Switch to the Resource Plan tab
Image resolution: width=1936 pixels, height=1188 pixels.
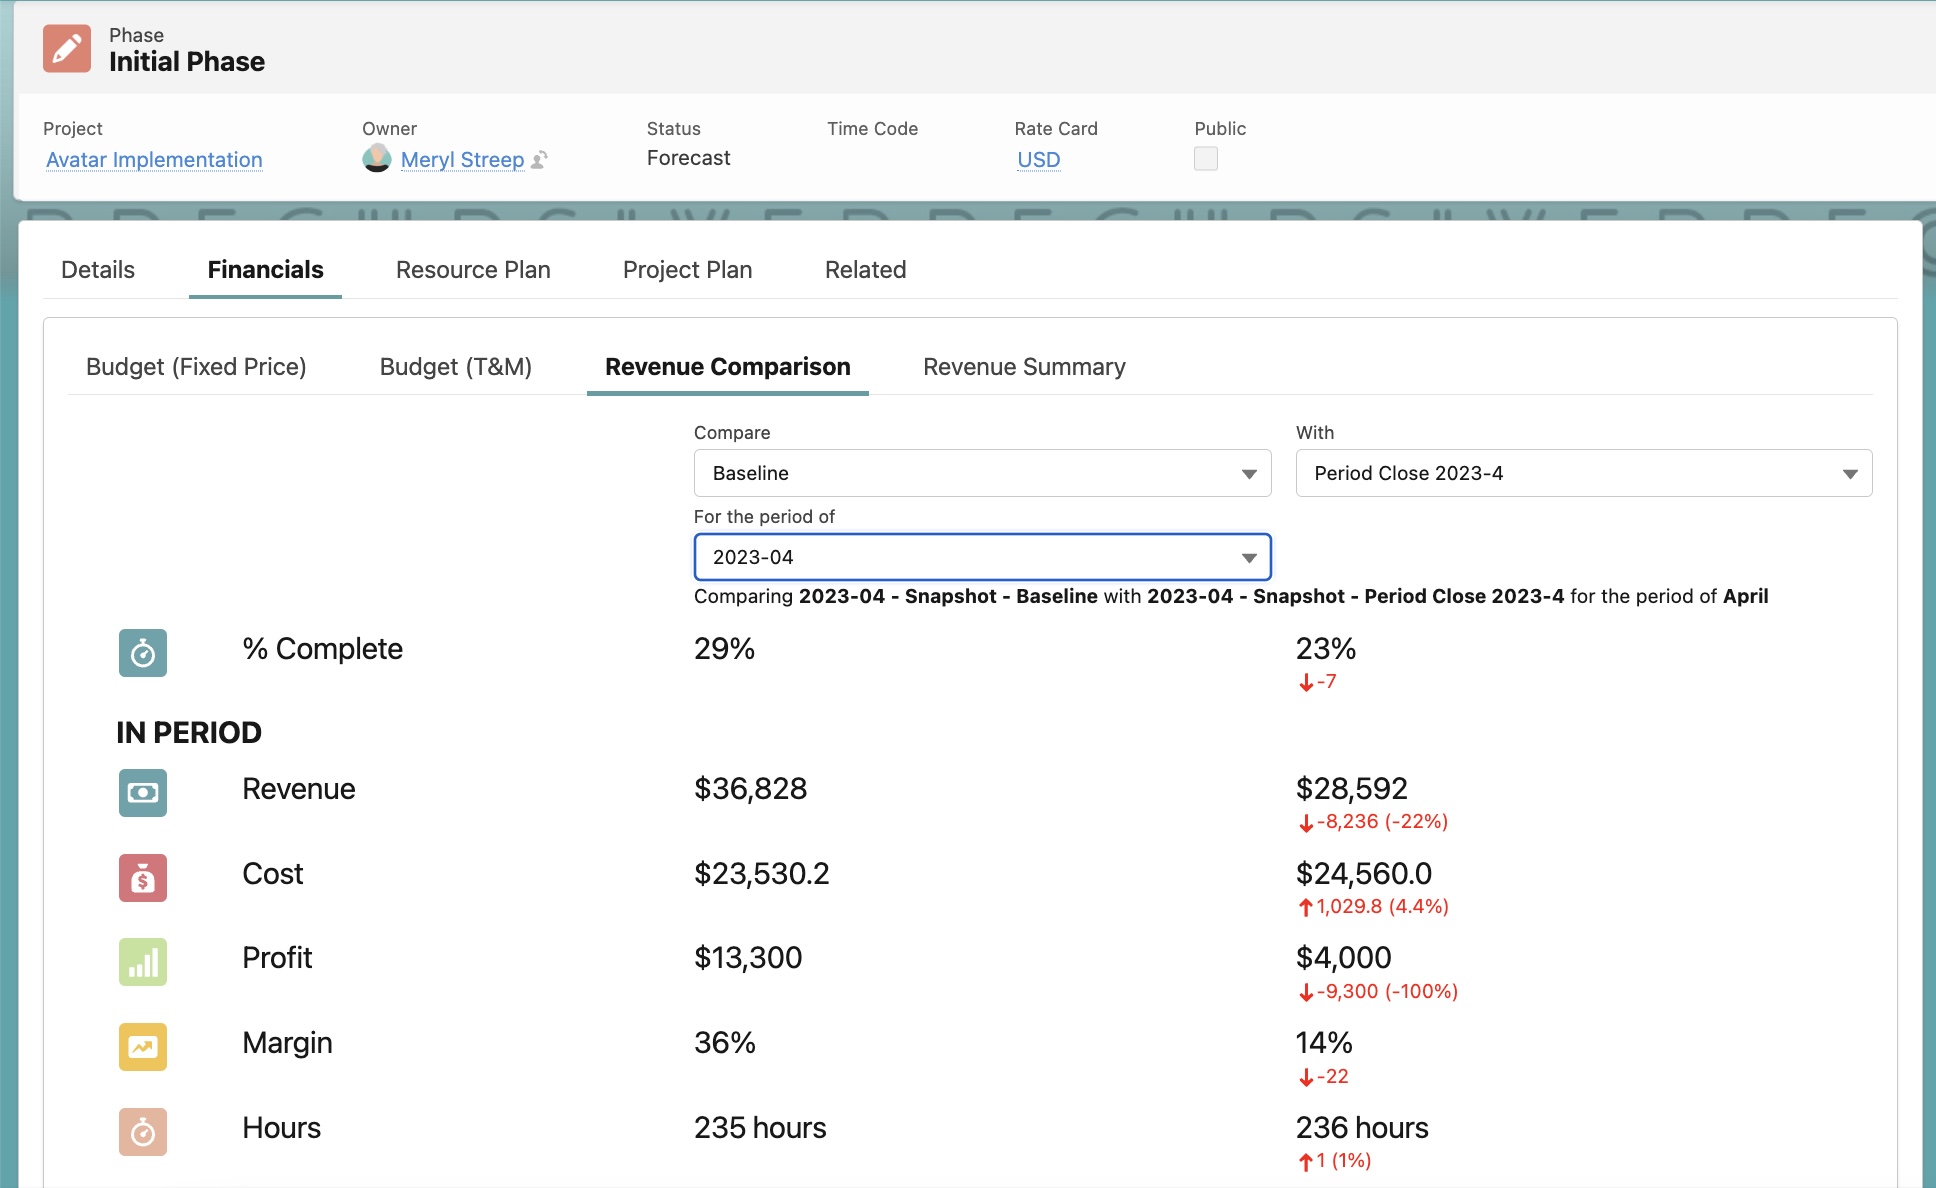[473, 269]
